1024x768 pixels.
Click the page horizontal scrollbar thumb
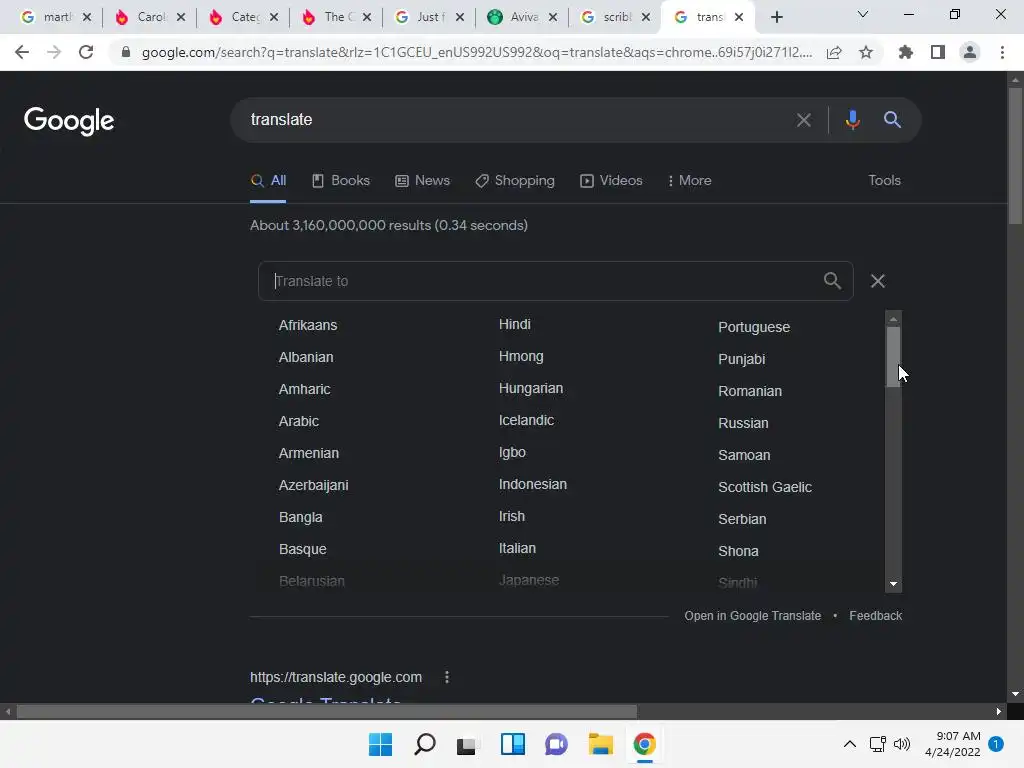pyautogui.click(x=327, y=711)
